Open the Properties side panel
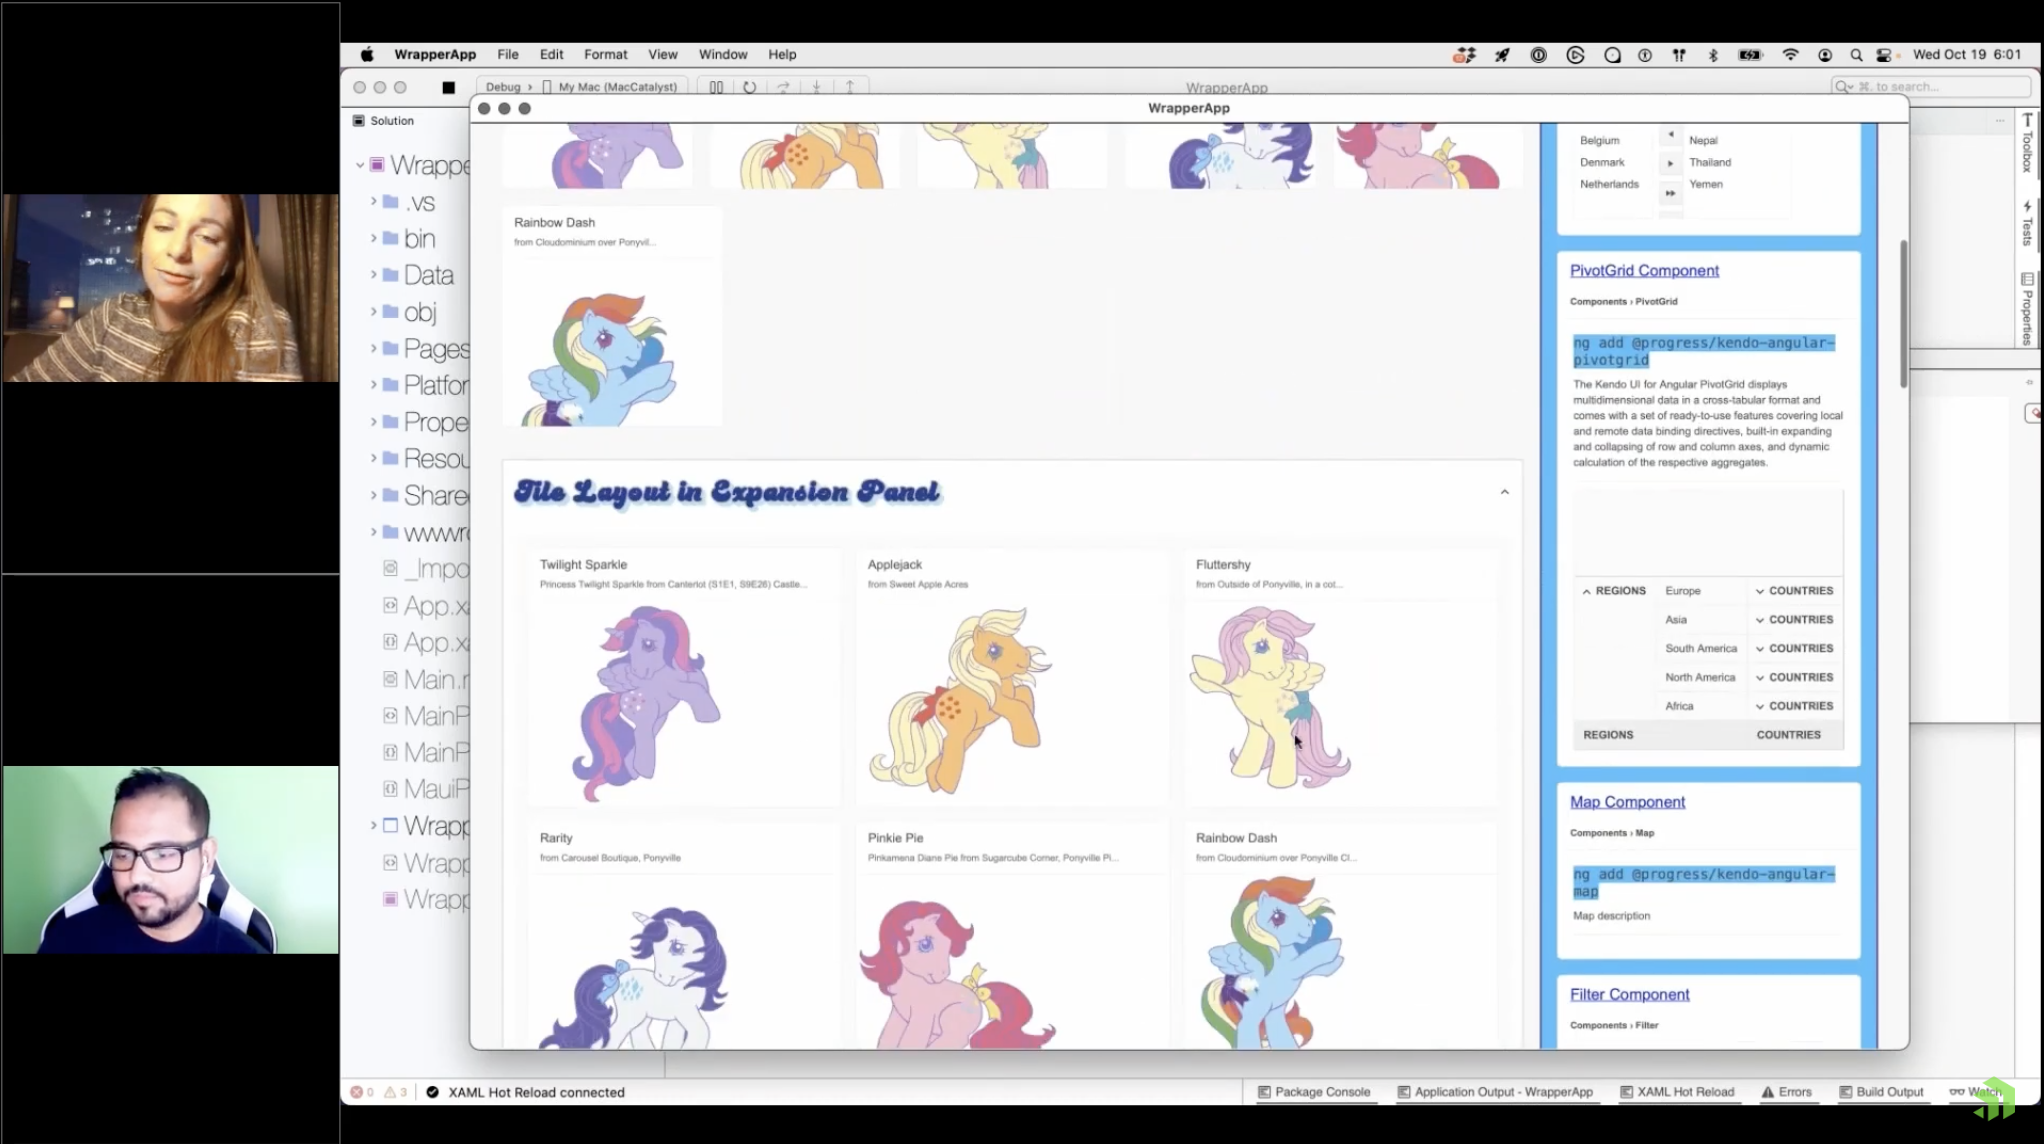 click(2027, 308)
